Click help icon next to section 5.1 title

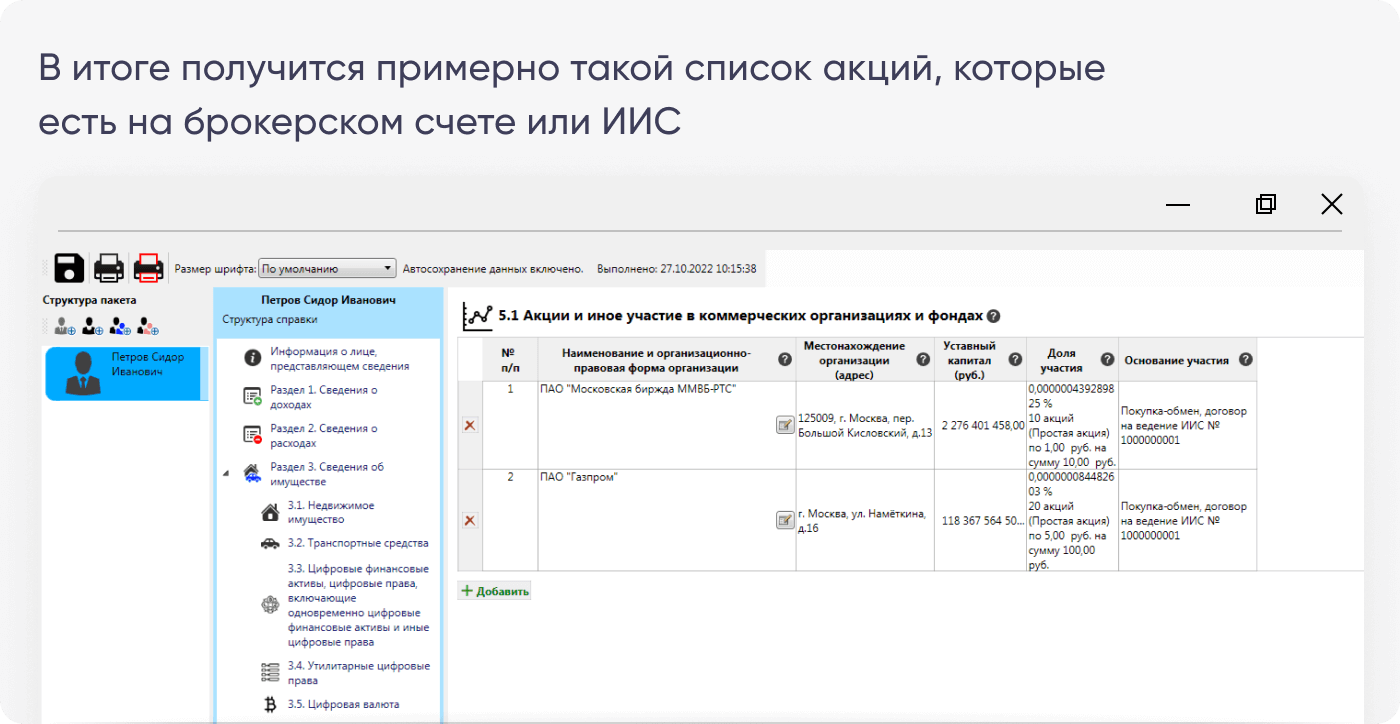993,316
